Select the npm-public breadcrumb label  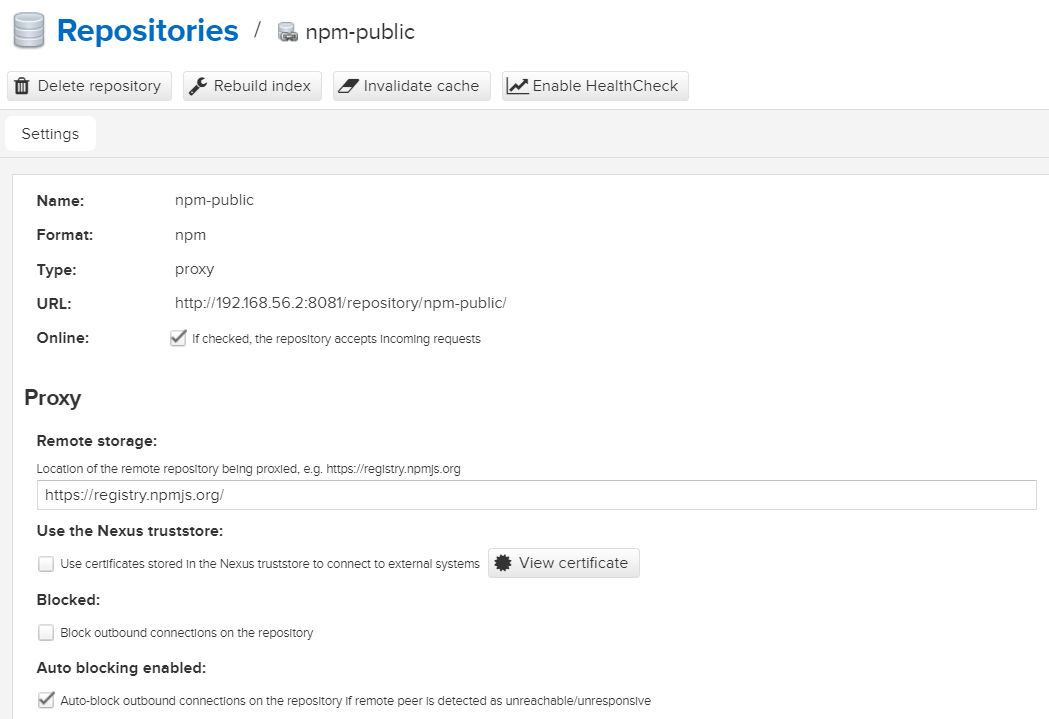point(360,32)
